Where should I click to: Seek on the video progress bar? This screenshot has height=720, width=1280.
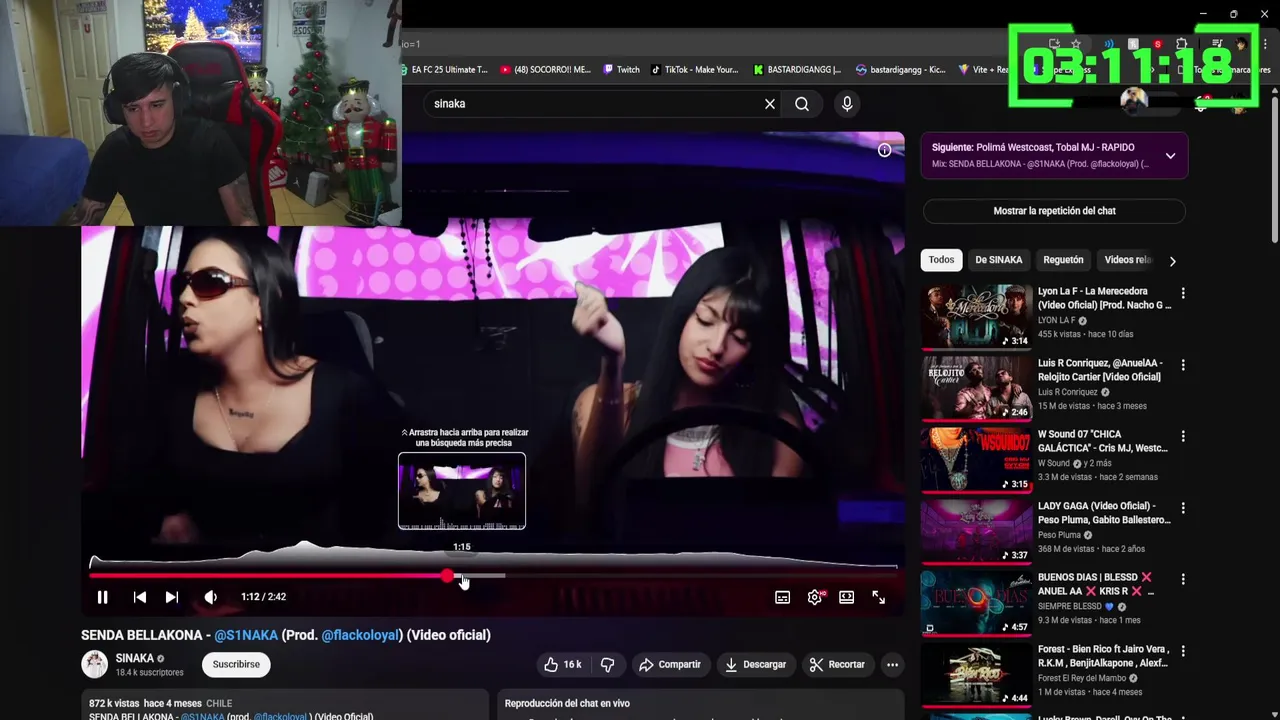[493, 576]
